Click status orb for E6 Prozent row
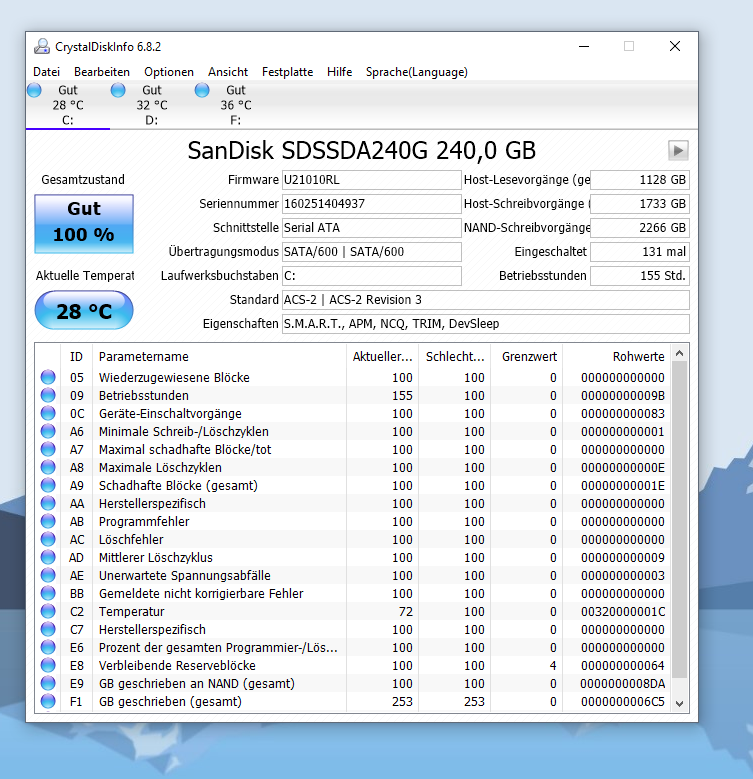The image size is (753, 779). click(x=48, y=647)
